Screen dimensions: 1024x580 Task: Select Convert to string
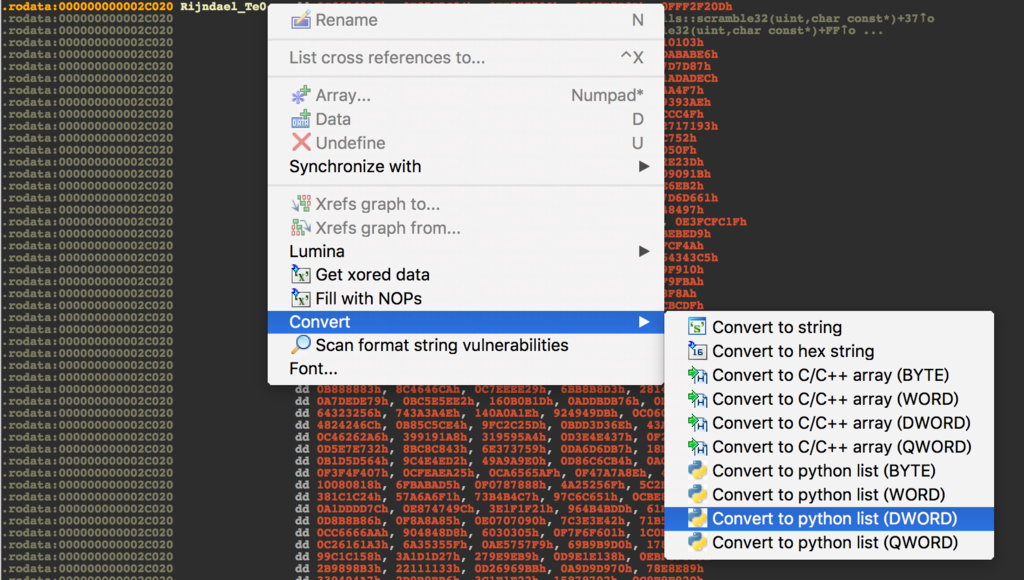tap(829, 327)
